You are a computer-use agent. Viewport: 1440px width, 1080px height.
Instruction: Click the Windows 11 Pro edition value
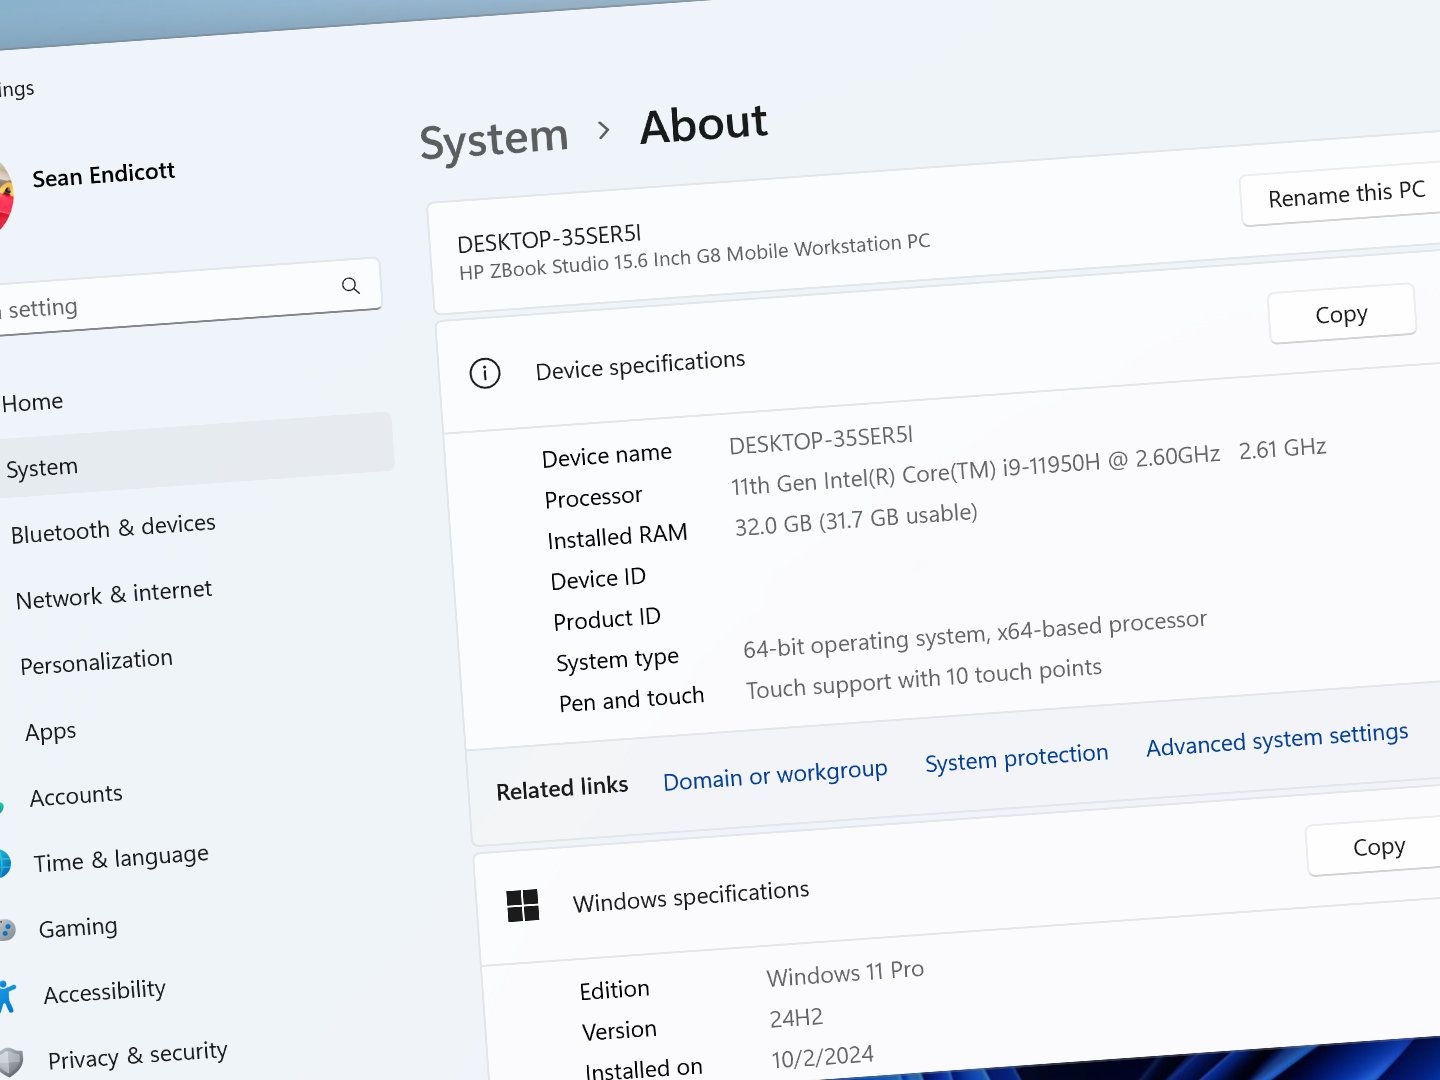click(845, 973)
